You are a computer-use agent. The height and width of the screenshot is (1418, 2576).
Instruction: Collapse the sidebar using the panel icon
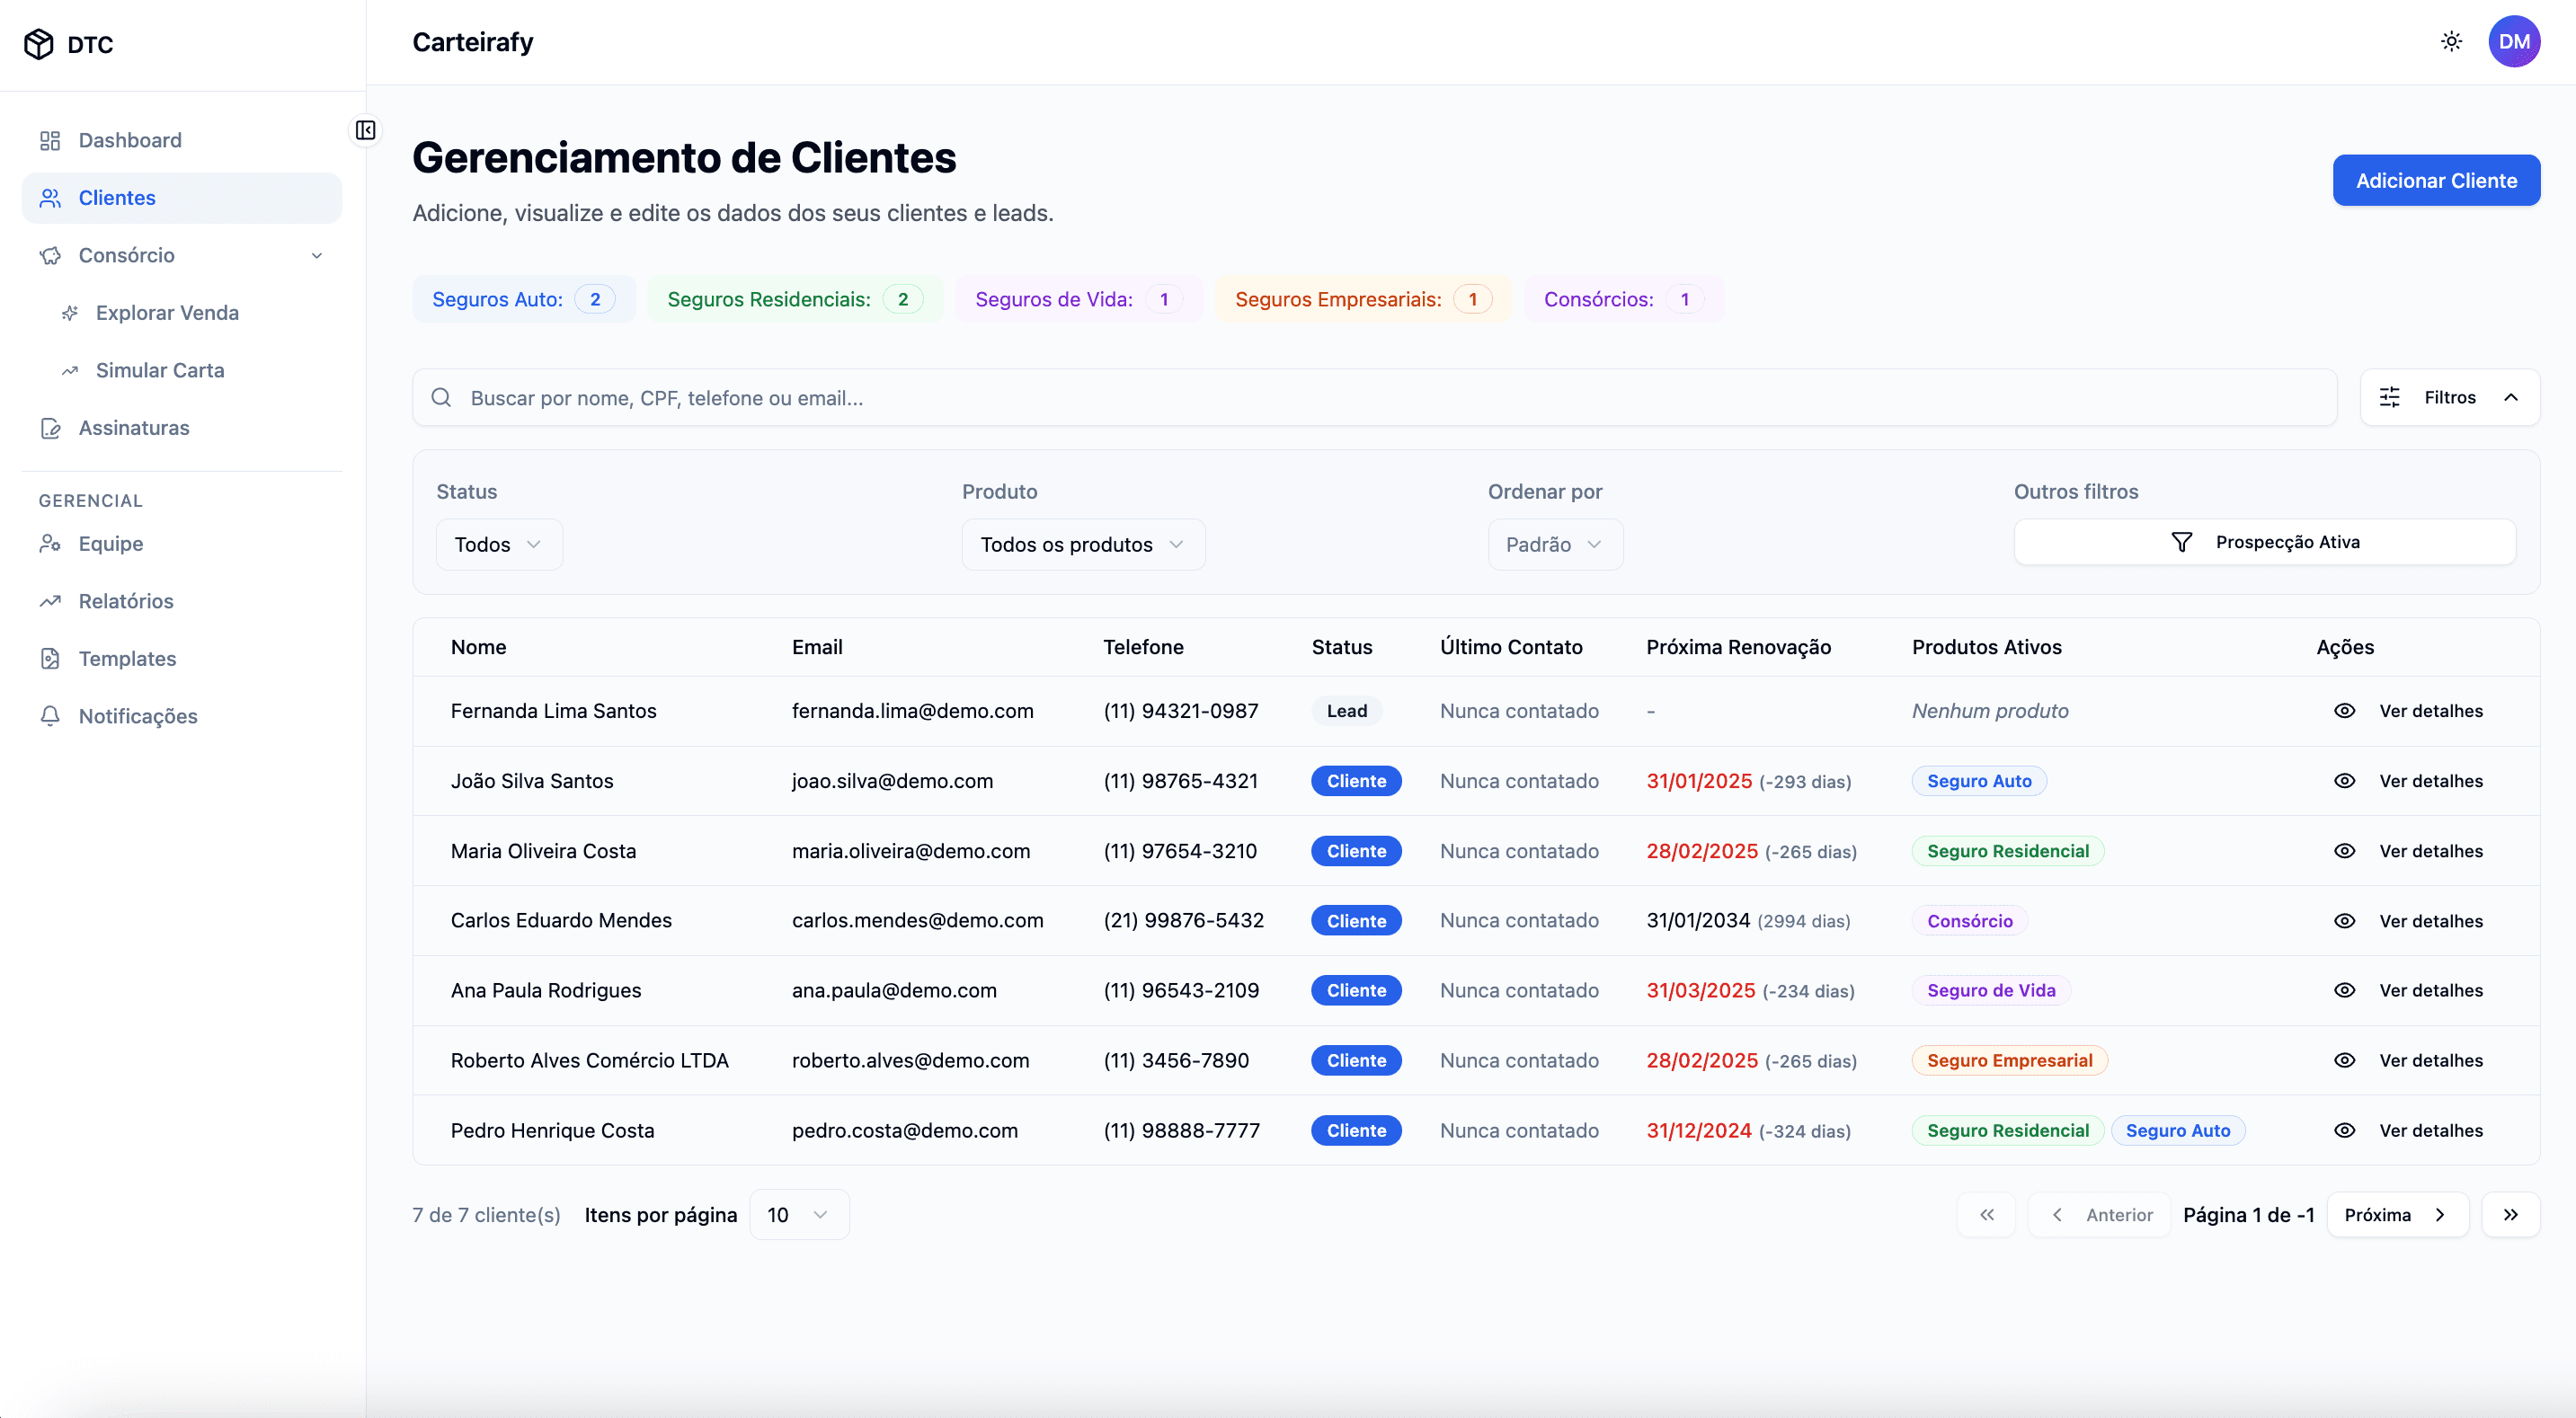[365, 130]
